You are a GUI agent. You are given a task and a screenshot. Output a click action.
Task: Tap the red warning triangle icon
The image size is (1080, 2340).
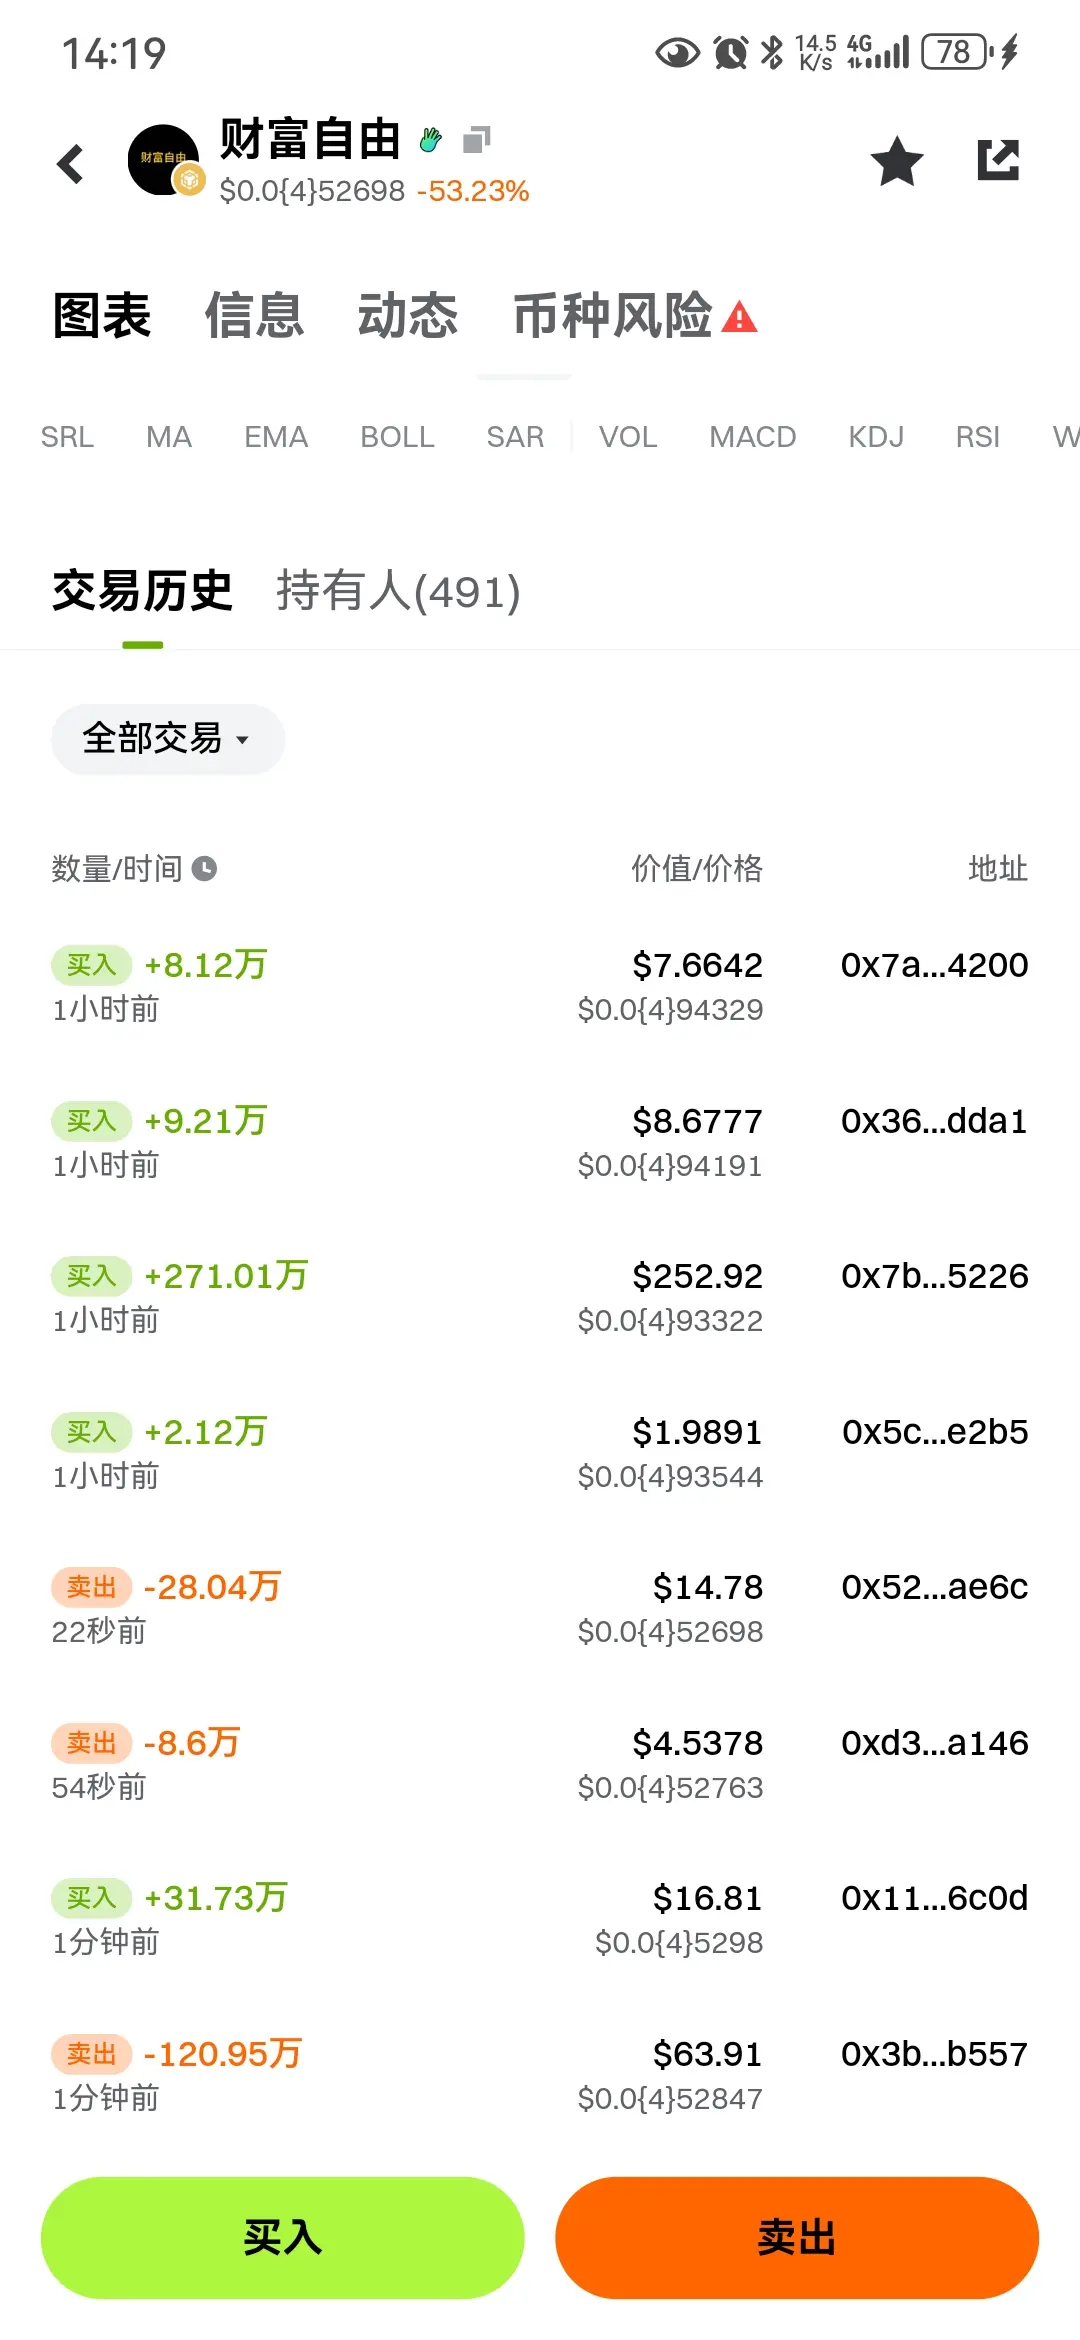click(739, 317)
